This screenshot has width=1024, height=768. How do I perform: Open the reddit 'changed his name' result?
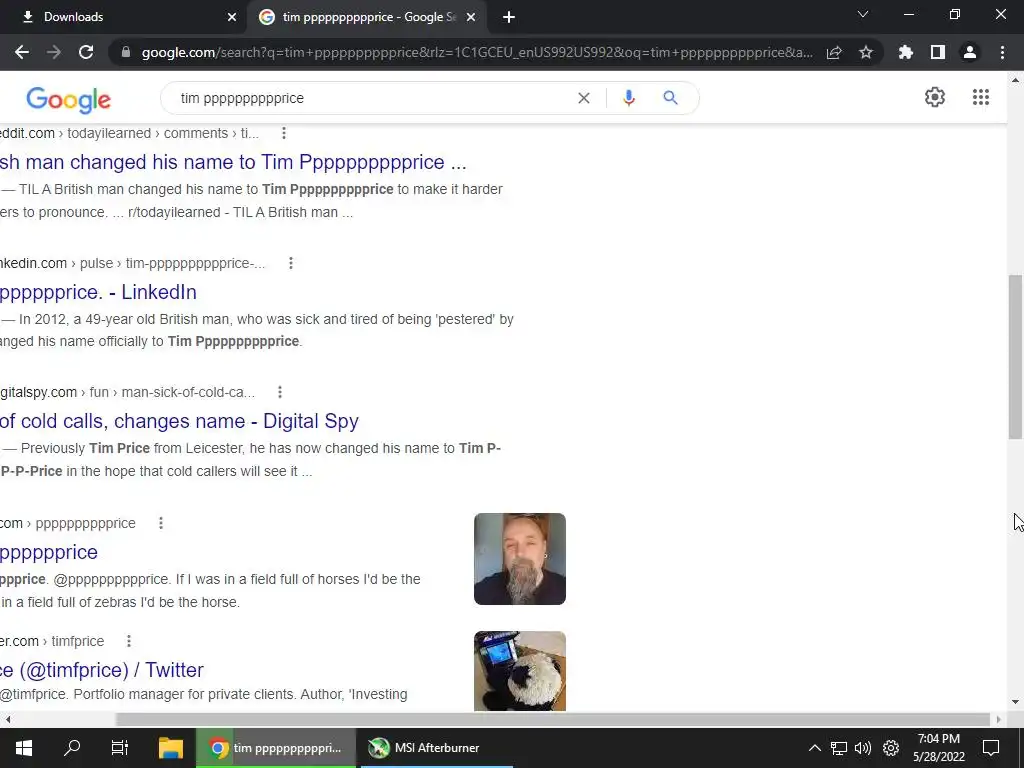pyautogui.click(x=233, y=162)
